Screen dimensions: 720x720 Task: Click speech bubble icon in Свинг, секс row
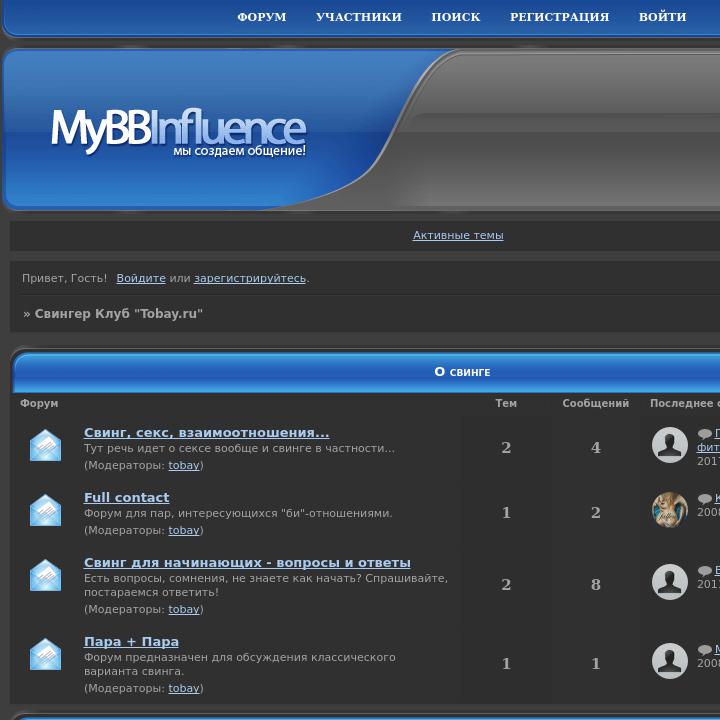tap(704, 434)
